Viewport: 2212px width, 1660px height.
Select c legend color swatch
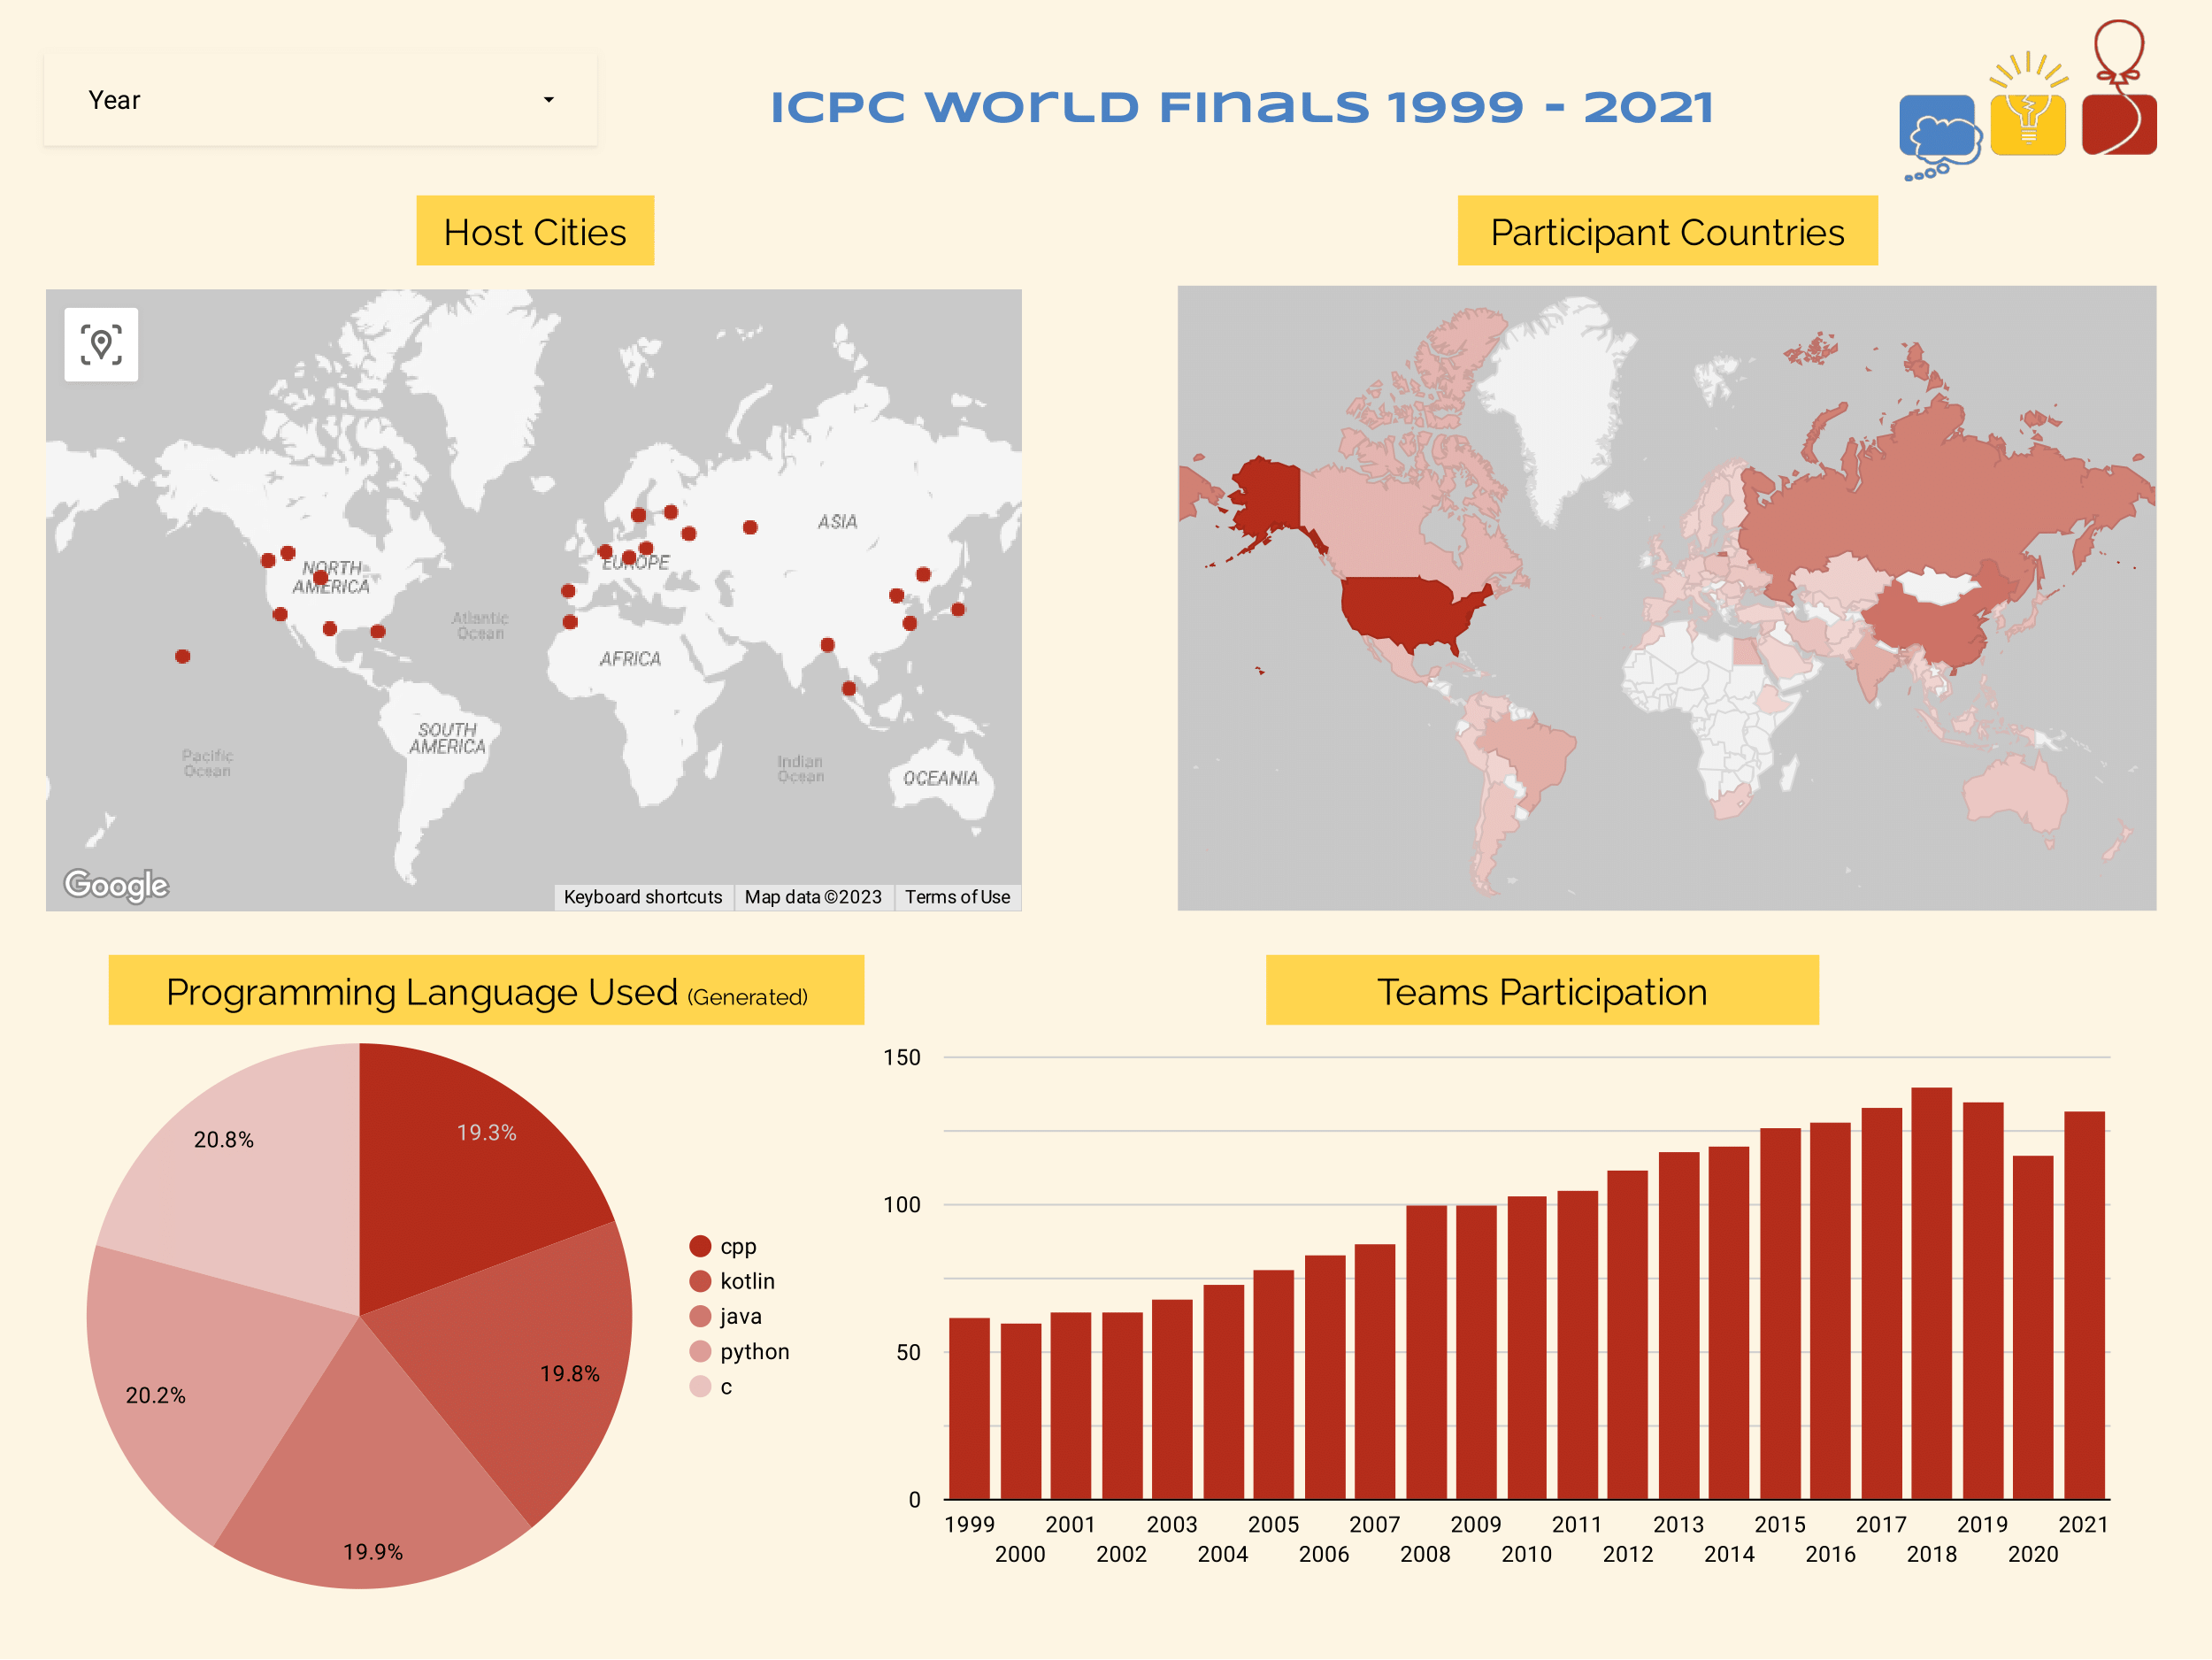tap(700, 1386)
